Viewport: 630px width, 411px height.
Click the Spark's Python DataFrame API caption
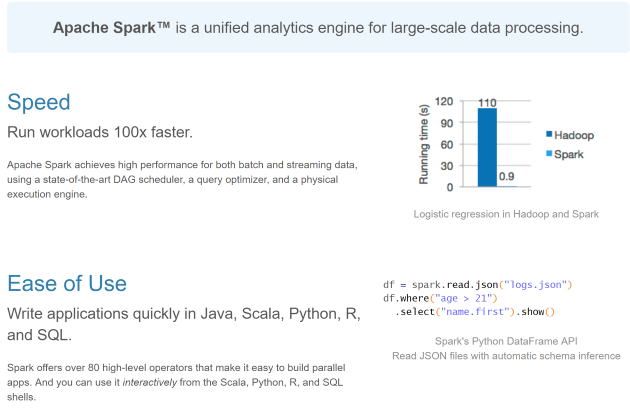coord(506,341)
